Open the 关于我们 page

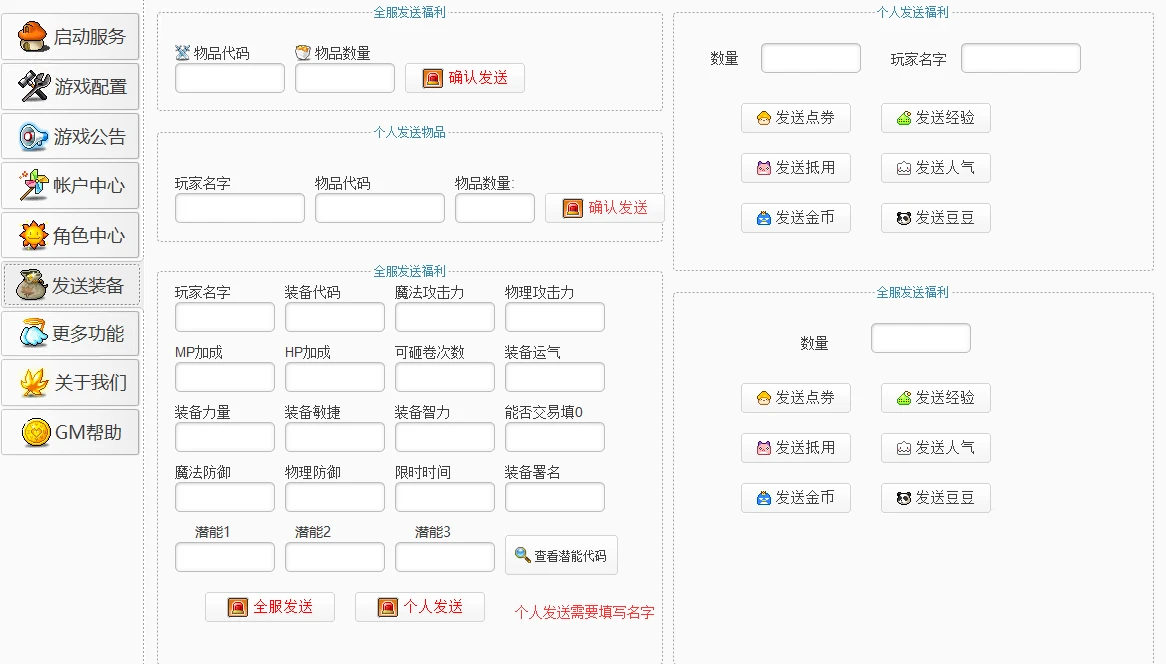[70, 383]
